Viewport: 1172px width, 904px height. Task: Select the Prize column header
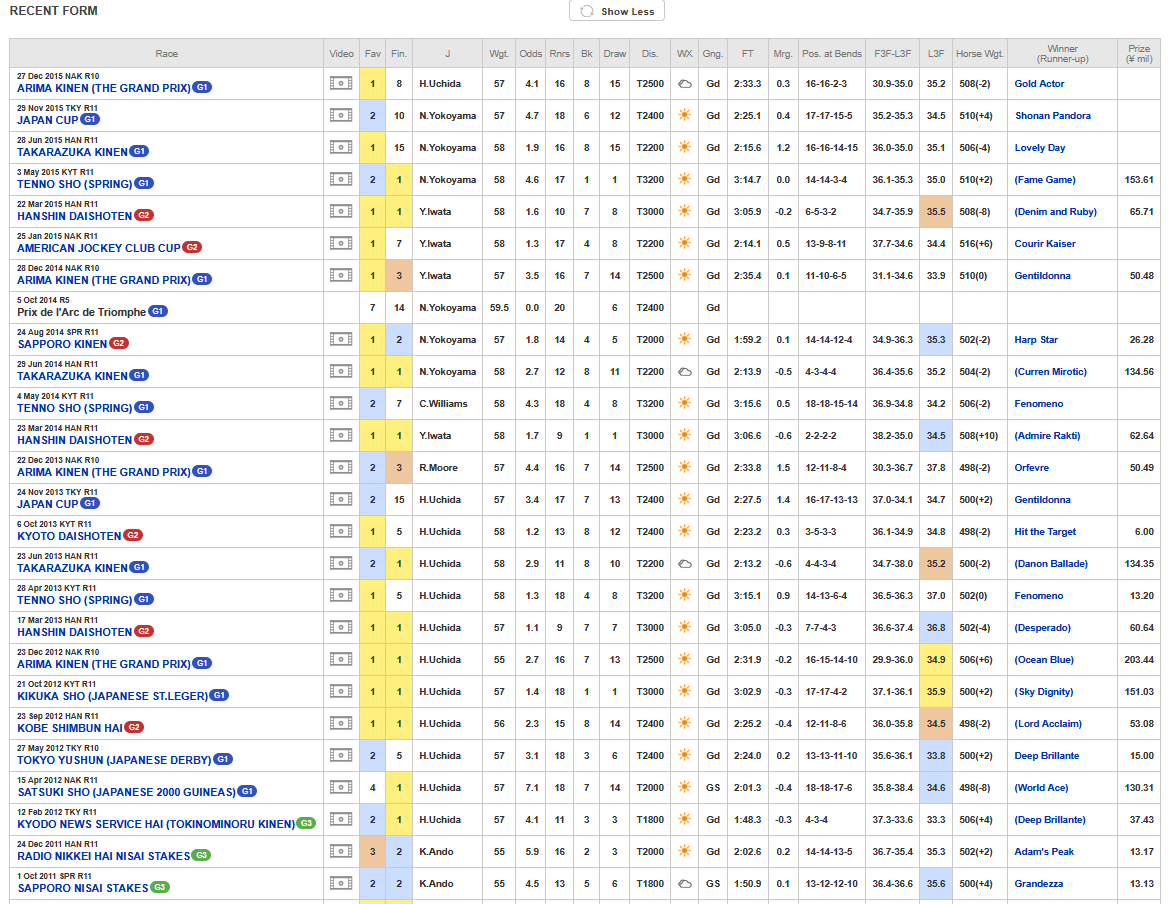1139,54
